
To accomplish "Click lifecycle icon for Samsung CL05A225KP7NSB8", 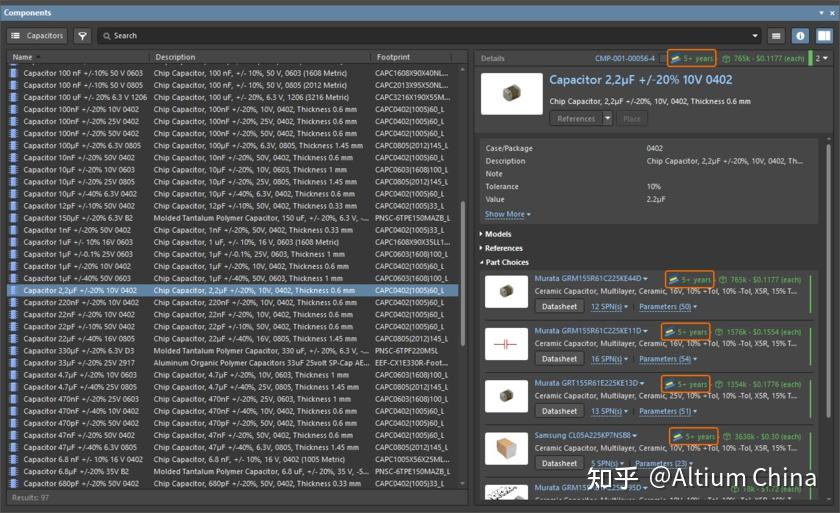I will pos(677,436).
